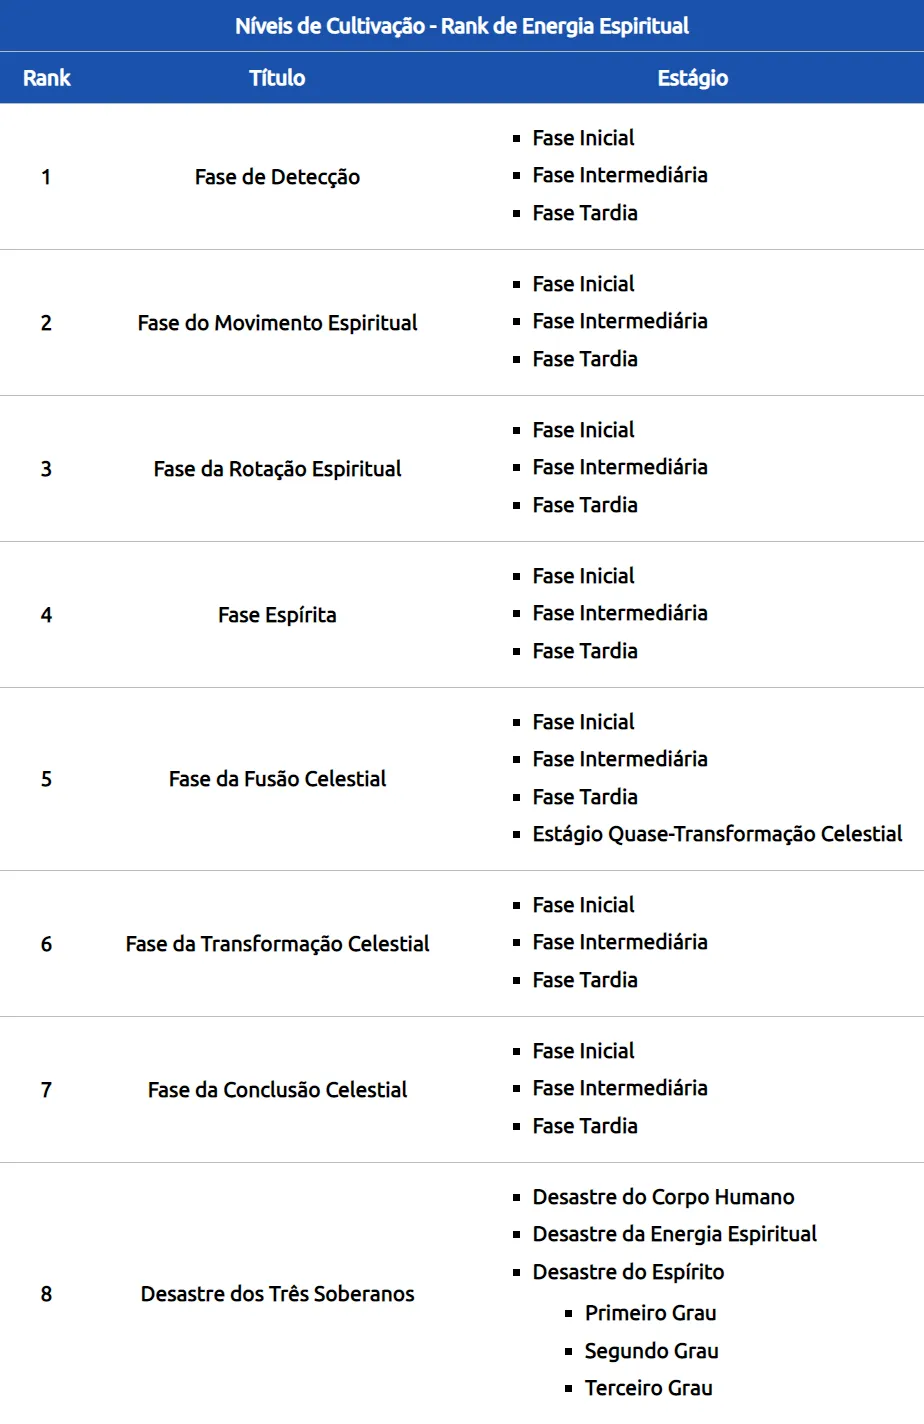The image size is (924, 1424).
Task: Select 'Desastre da Energia Espiritual' list item
Action: coord(674,1234)
